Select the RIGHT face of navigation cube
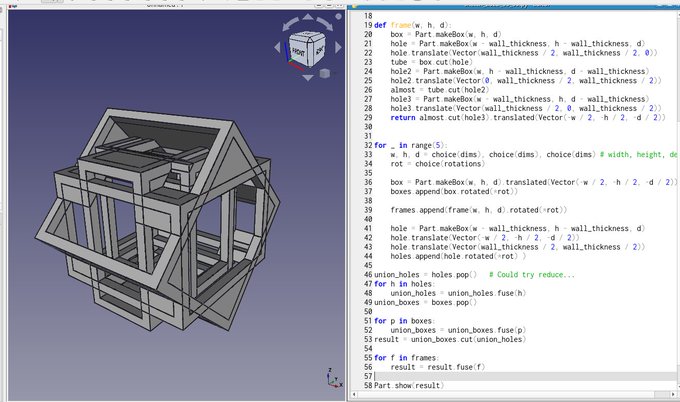Image resolution: width=680 pixels, height=402 pixels. tap(318, 50)
